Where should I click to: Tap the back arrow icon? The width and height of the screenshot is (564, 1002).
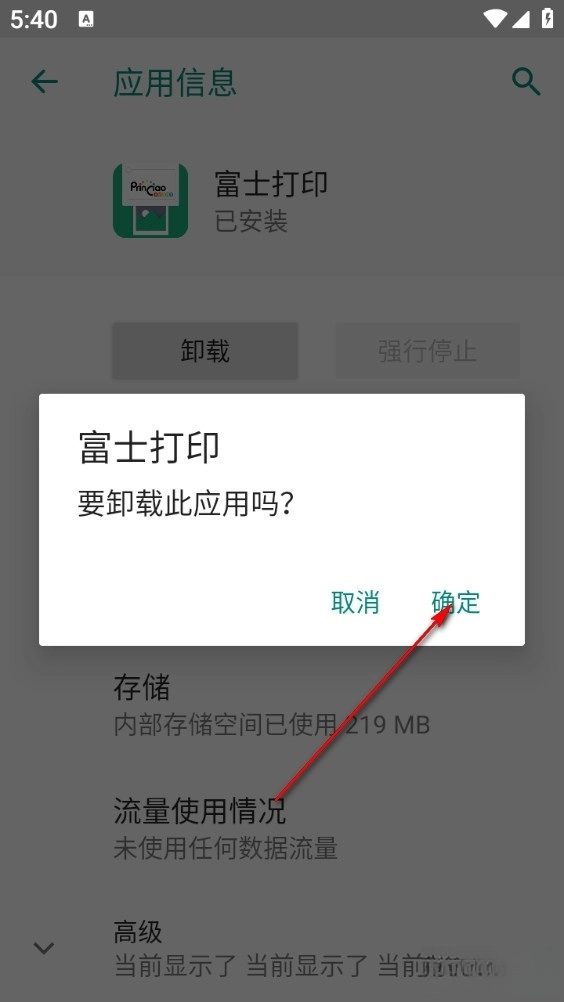pyautogui.click(x=44, y=82)
